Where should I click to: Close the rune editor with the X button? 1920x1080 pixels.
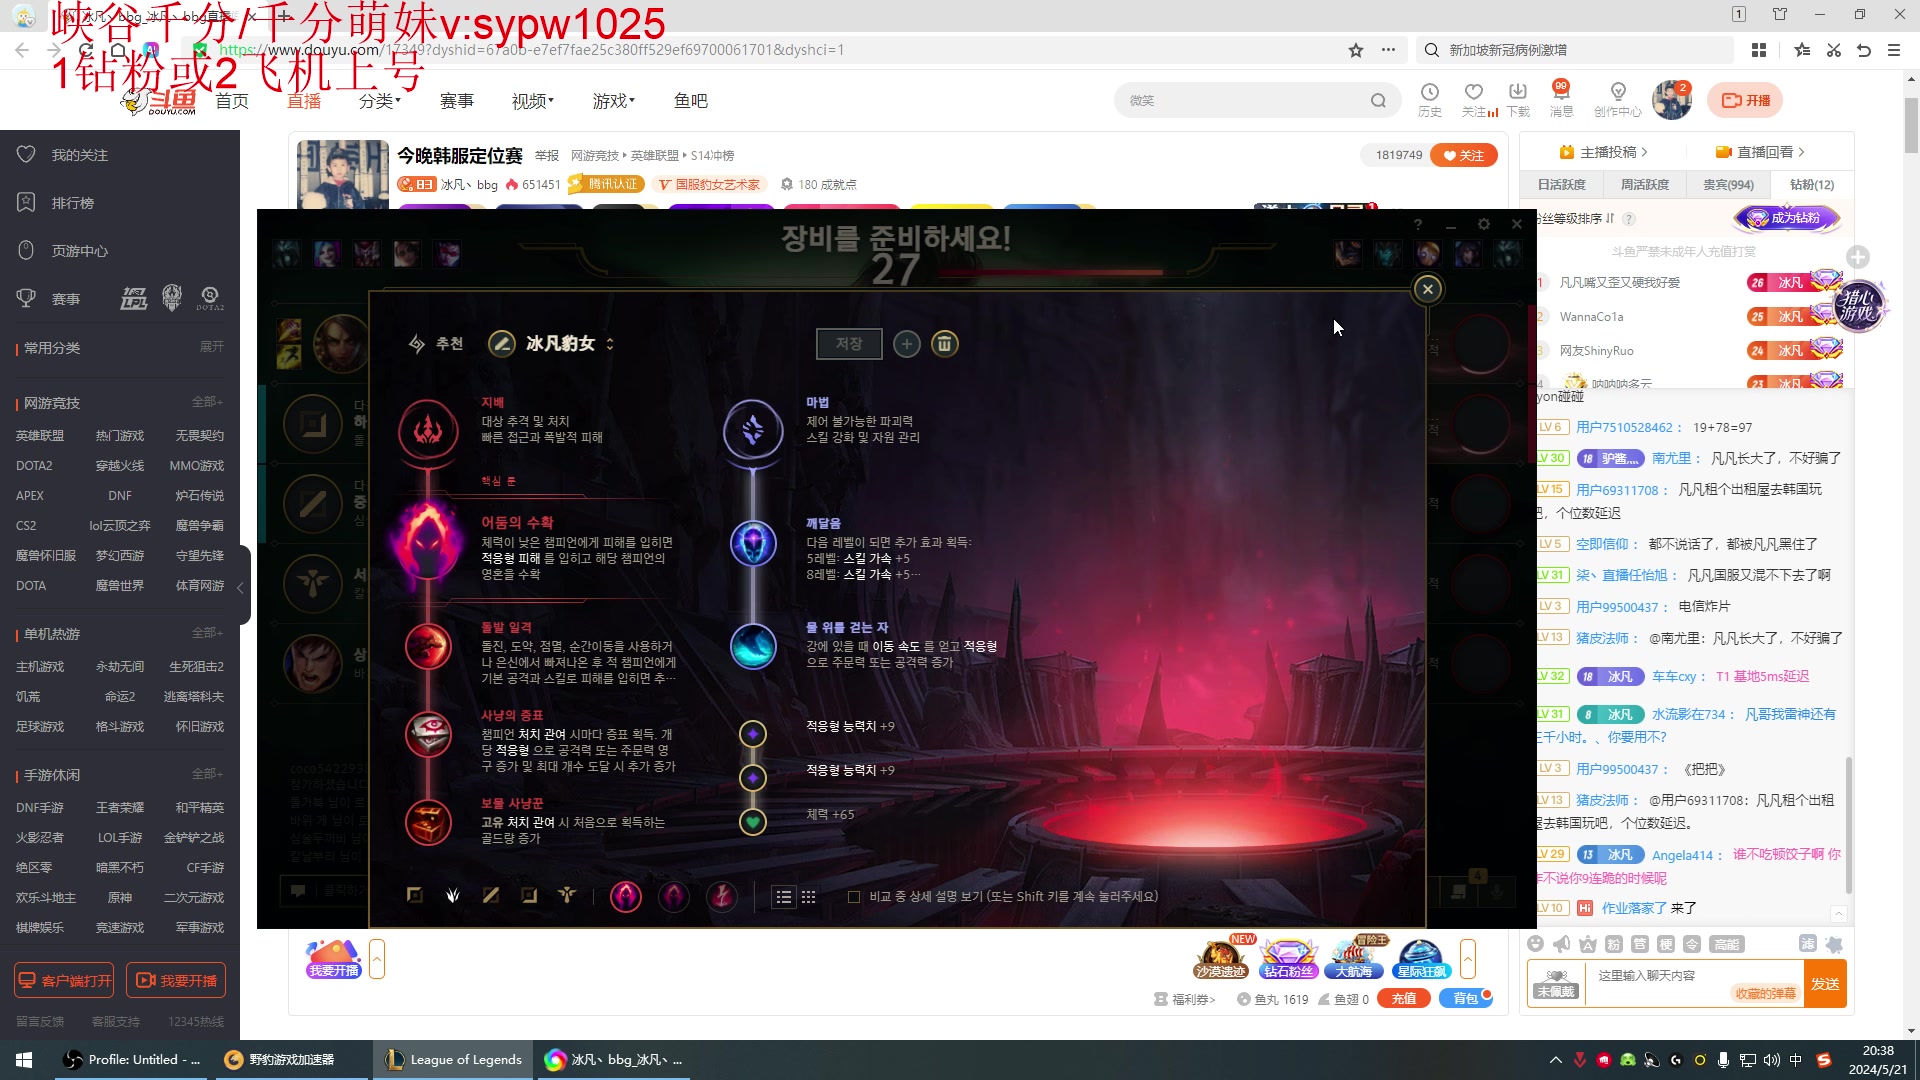pos(1428,289)
